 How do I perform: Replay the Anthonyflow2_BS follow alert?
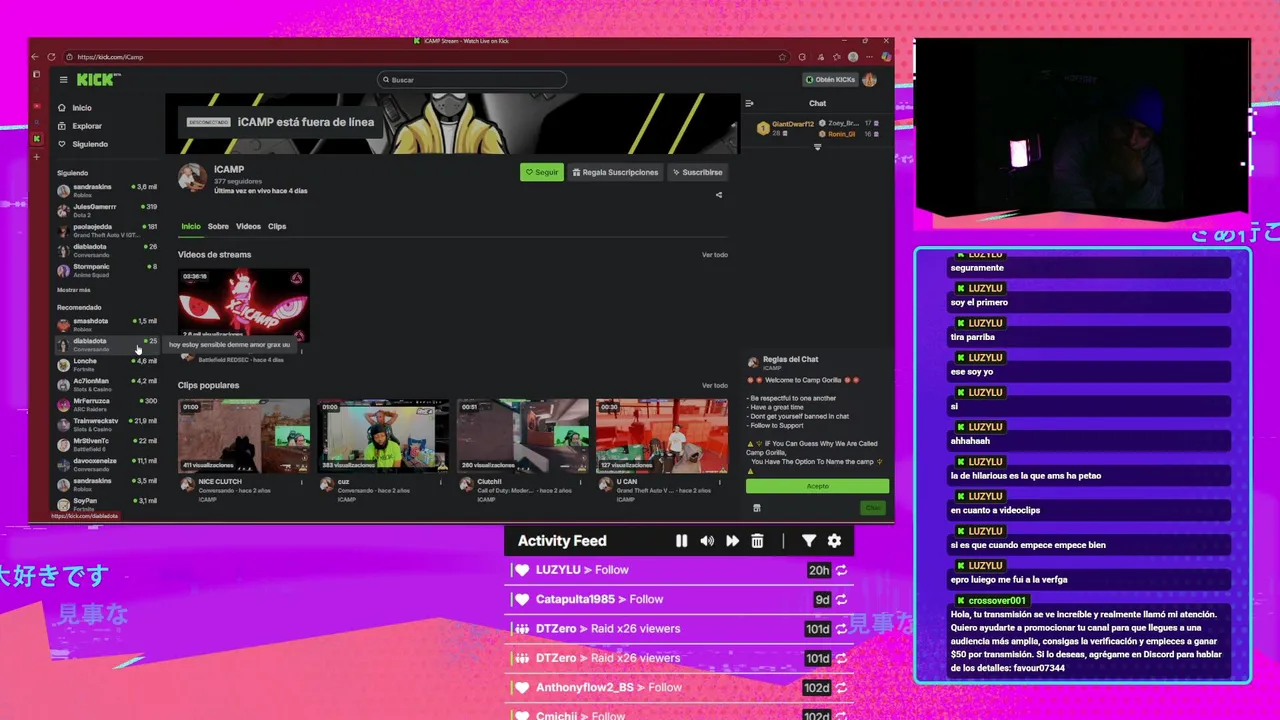pyautogui.click(x=842, y=688)
